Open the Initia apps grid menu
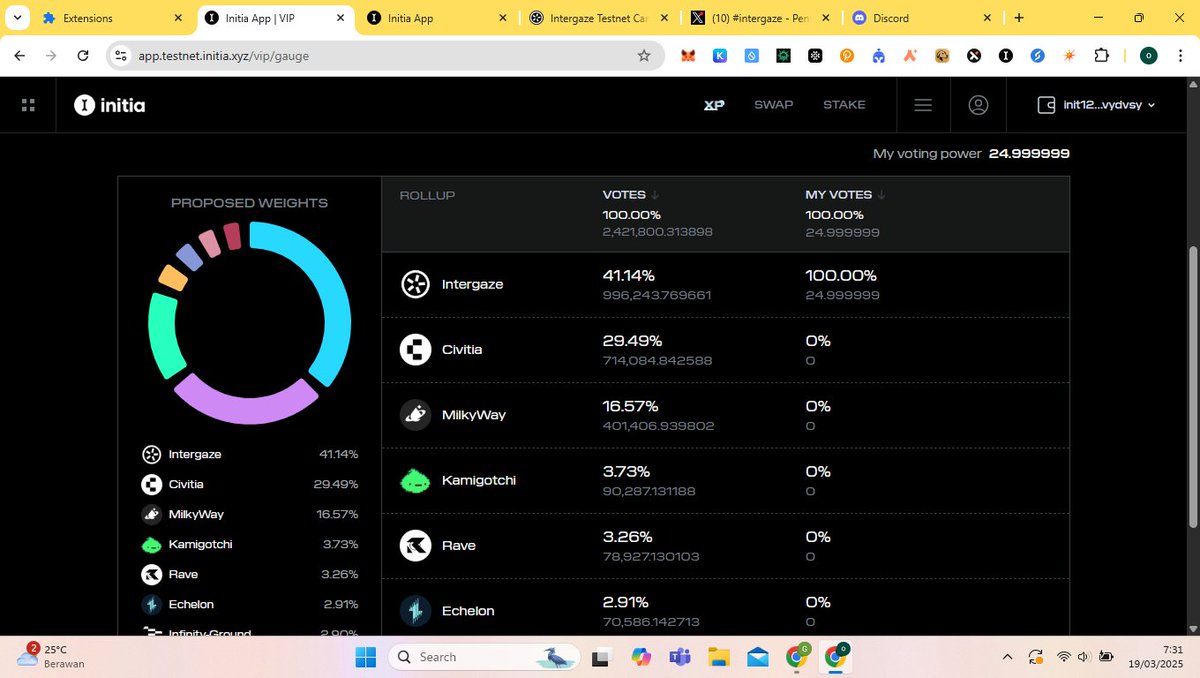Viewport: 1200px width, 678px height. click(28, 105)
